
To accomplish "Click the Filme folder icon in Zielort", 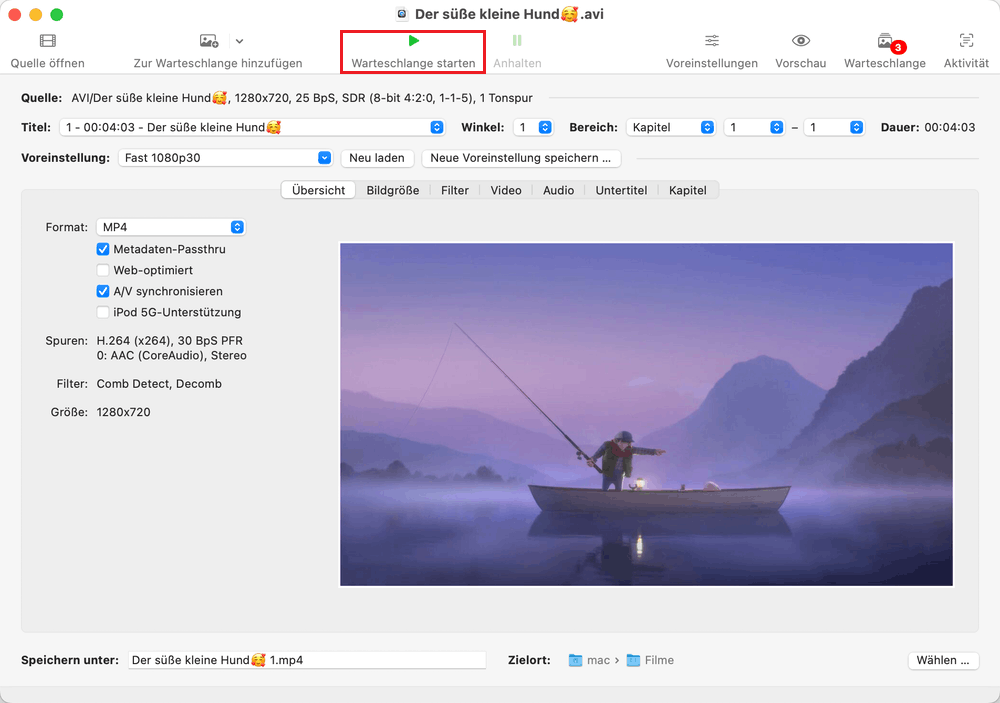I will (x=633, y=660).
